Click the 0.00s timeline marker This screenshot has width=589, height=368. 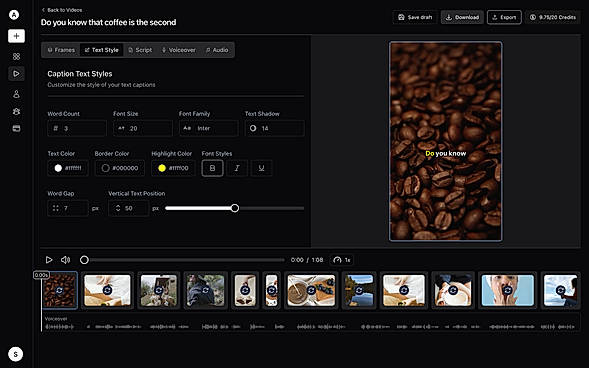41,275
